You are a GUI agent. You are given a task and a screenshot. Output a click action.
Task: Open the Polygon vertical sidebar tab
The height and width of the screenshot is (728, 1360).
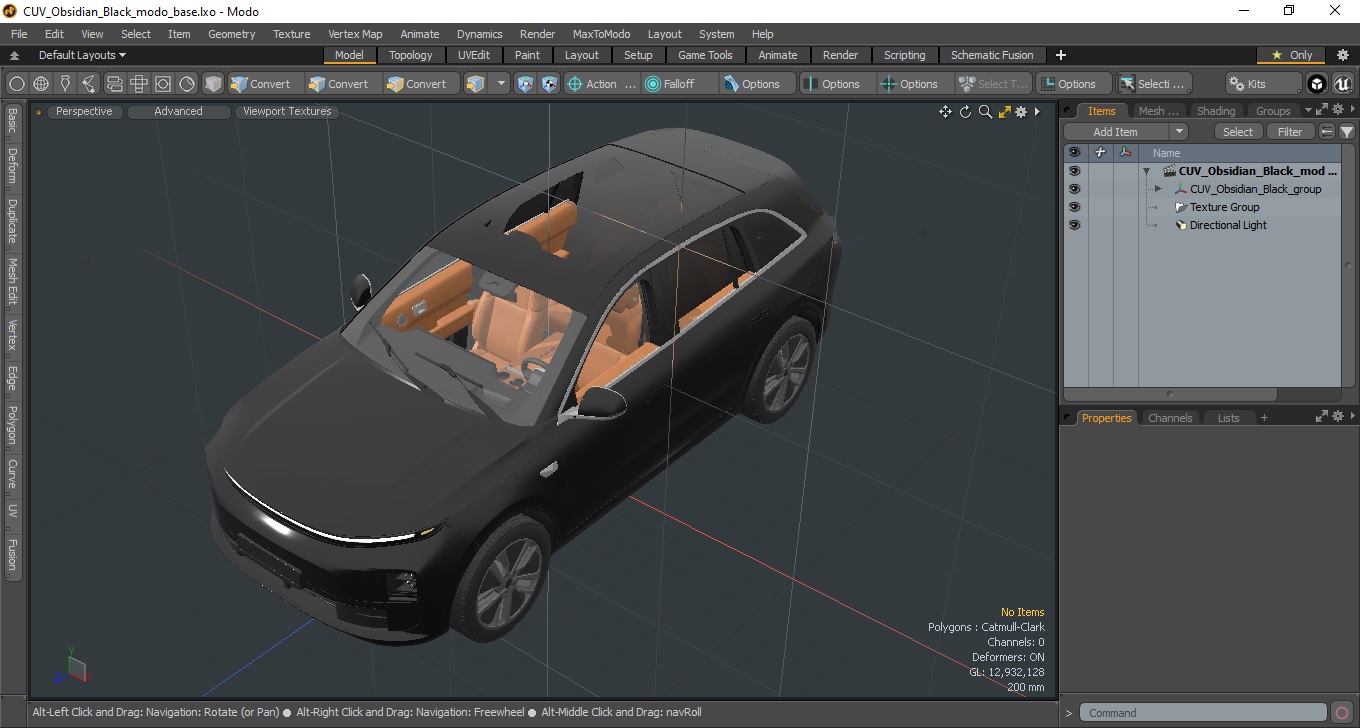click(x=12, y=425)
